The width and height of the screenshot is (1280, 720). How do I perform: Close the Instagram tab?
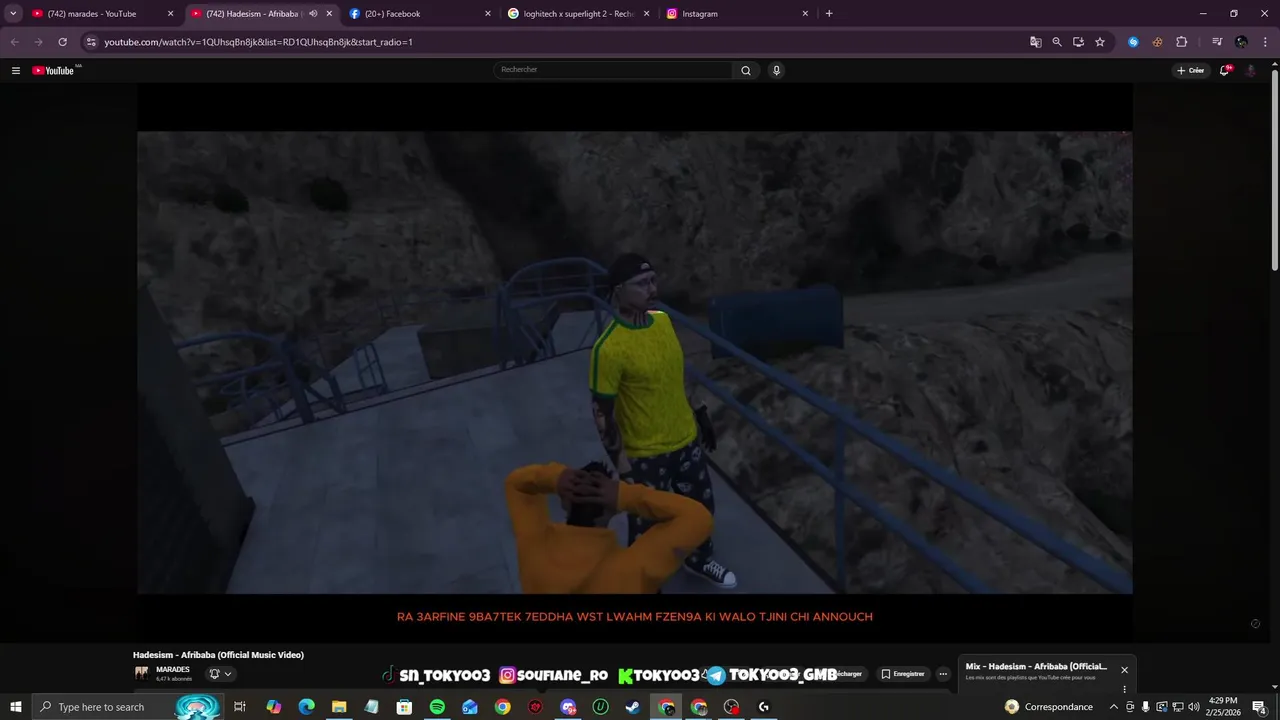(805, 14)
